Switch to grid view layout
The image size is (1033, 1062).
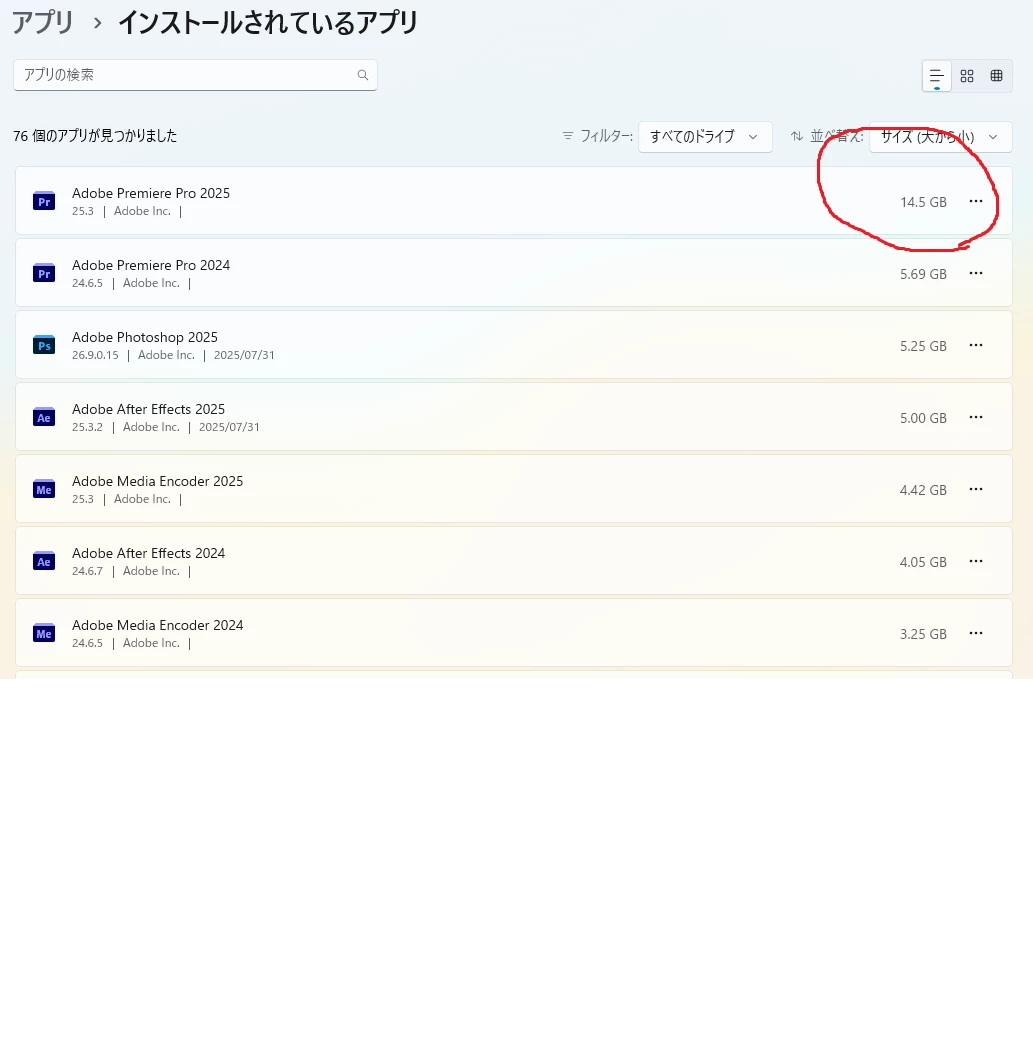coord(967,76)
